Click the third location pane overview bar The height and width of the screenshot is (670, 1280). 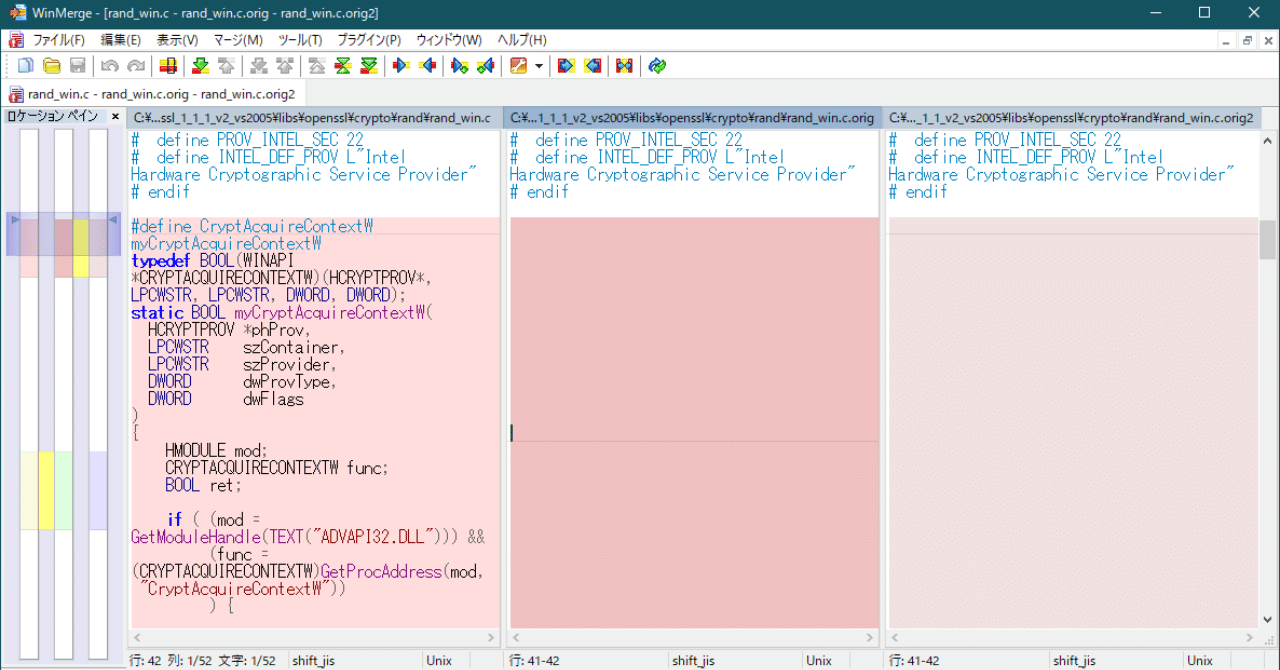(98, 394)
